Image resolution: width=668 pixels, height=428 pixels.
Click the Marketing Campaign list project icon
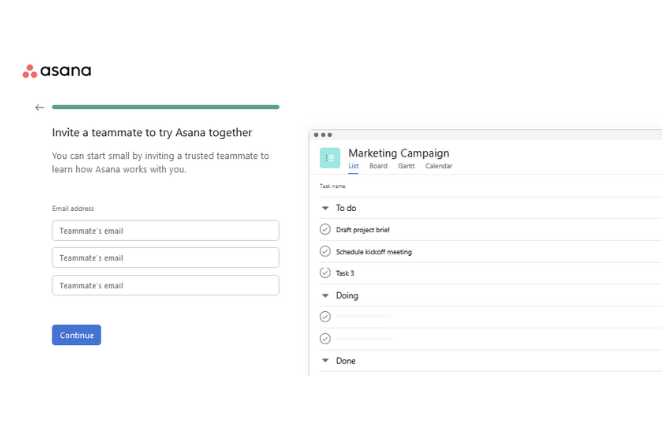point(330,158)
